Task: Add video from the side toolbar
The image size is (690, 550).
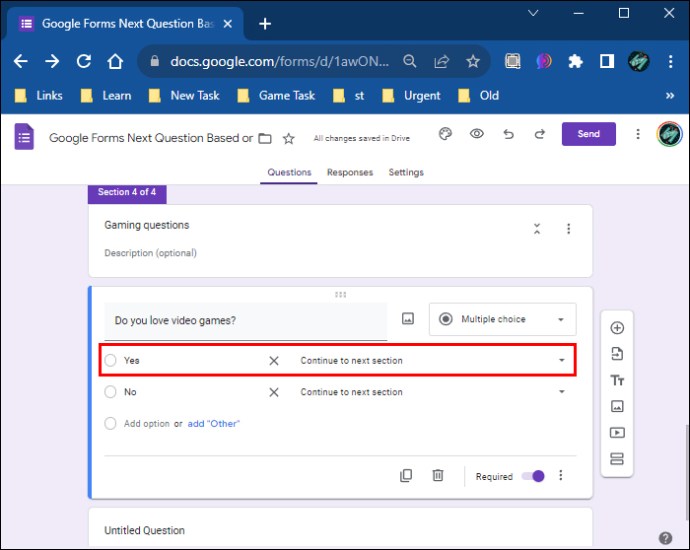Action: point(617,433)
